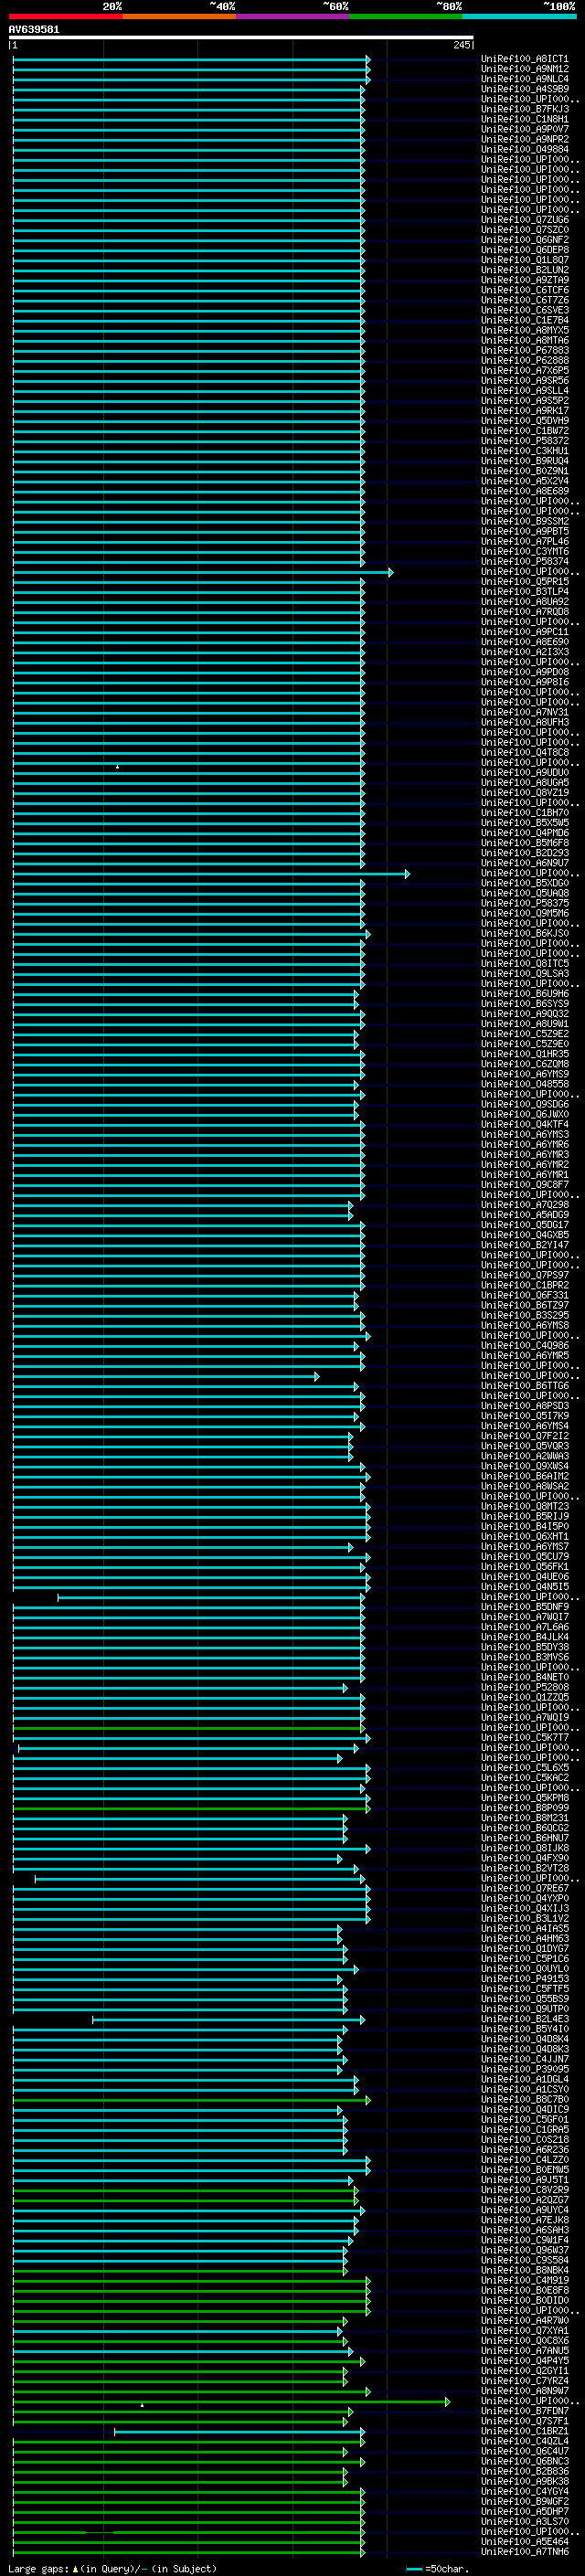
Task: Open hit UniRef100_A8ICT1
Action: click(525, 59)
